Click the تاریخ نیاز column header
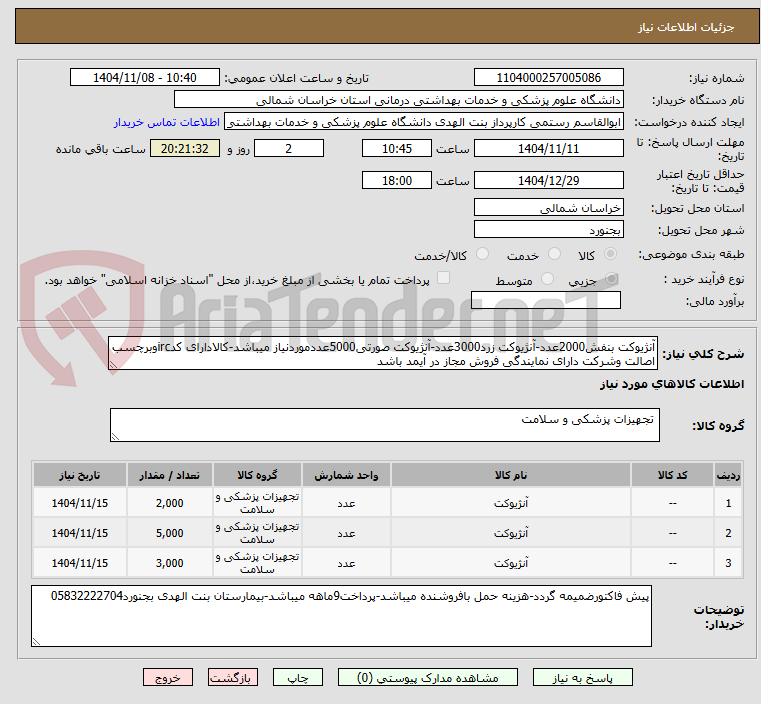 click(80, 475)
